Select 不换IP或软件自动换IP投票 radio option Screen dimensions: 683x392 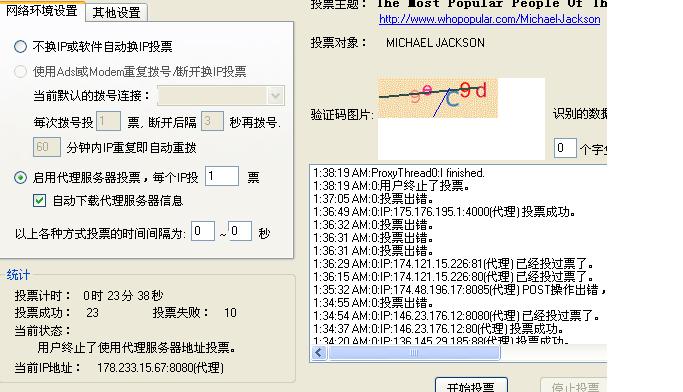coord(20,46)
